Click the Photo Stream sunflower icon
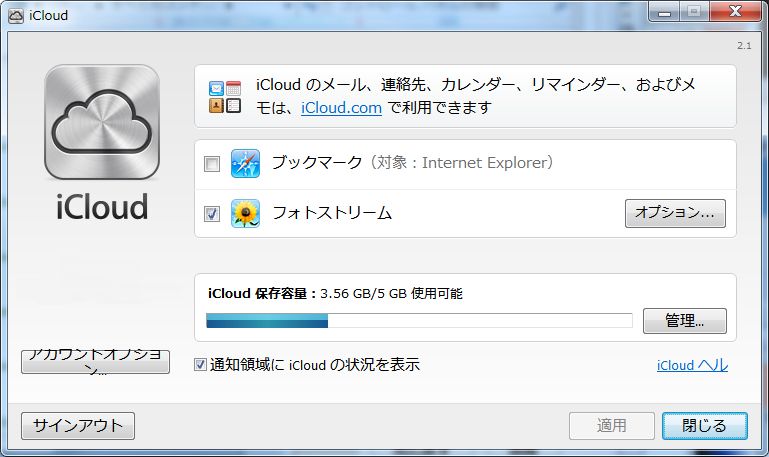 click(x=245, y=213)
